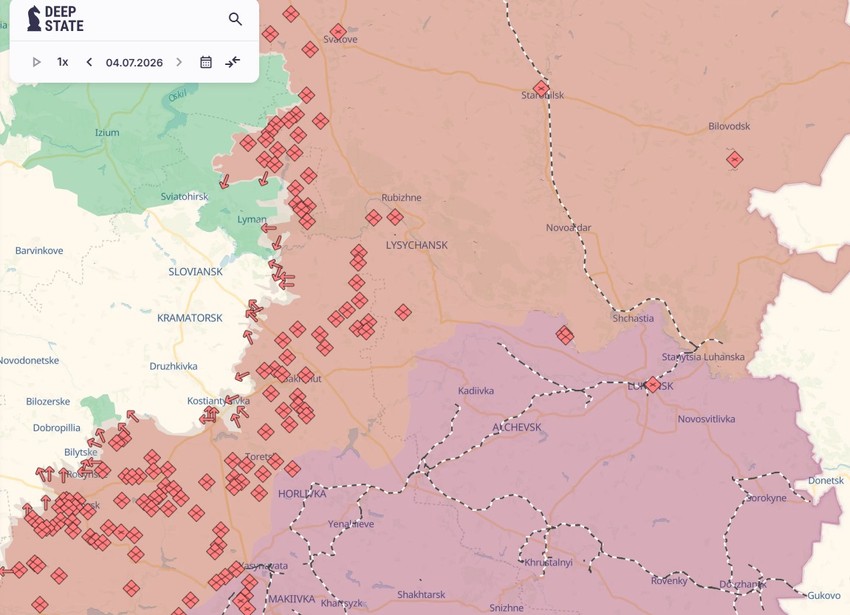This screenshot has height=615, width=850.
Task: Click the SLOVIANSK city label
Action: point(195,271)
